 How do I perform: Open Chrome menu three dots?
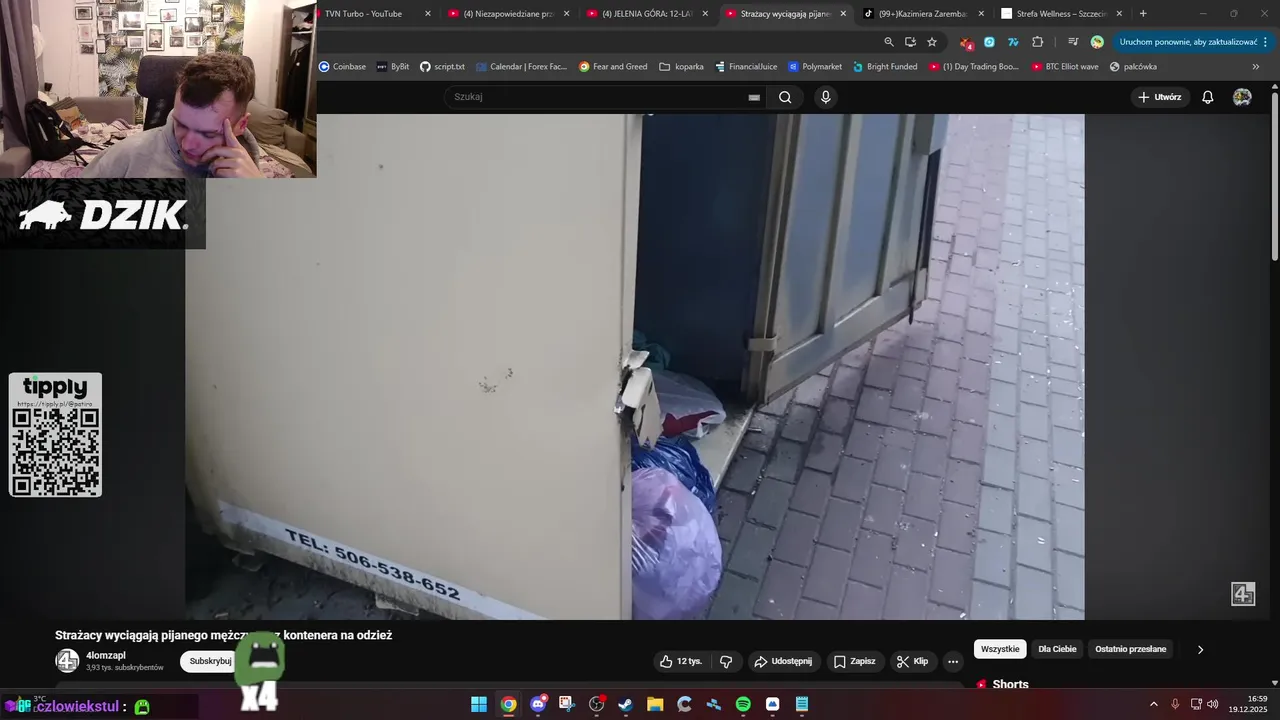point(1265,42)
